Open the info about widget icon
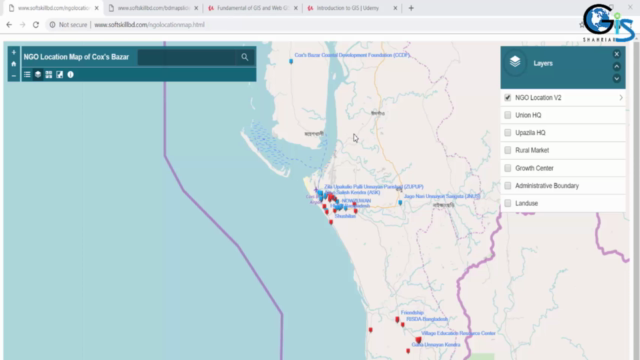This screenshot has height=360, width=640. point(71,74)
